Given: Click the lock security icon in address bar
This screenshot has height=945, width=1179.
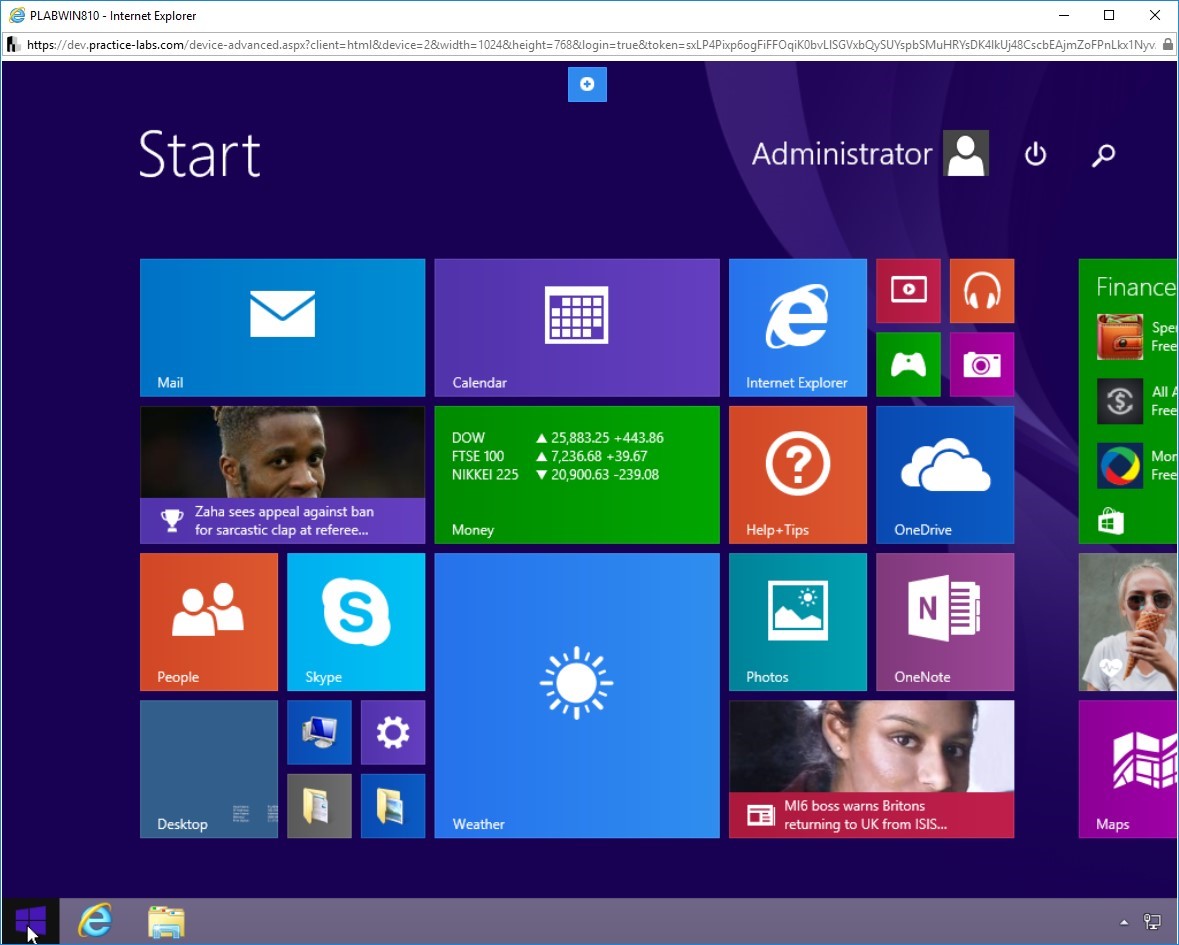Looking at the screenshot, I should (1168, 45).
